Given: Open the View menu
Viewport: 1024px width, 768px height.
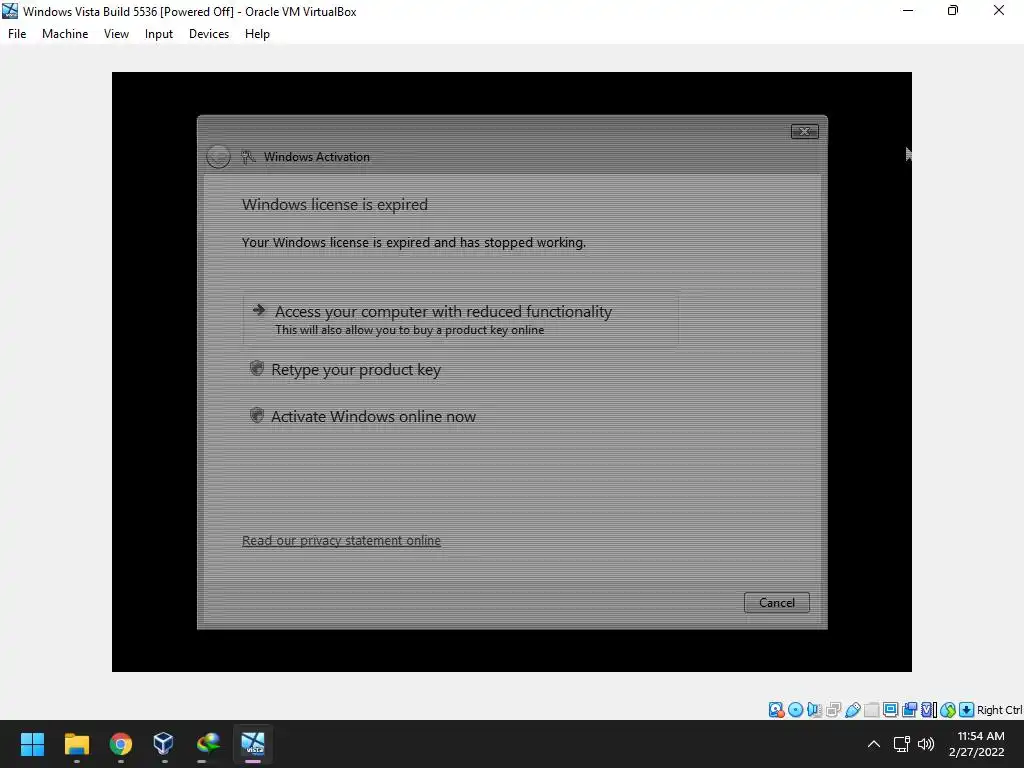Looking at the screenshot, I should (x=116, y=34).
